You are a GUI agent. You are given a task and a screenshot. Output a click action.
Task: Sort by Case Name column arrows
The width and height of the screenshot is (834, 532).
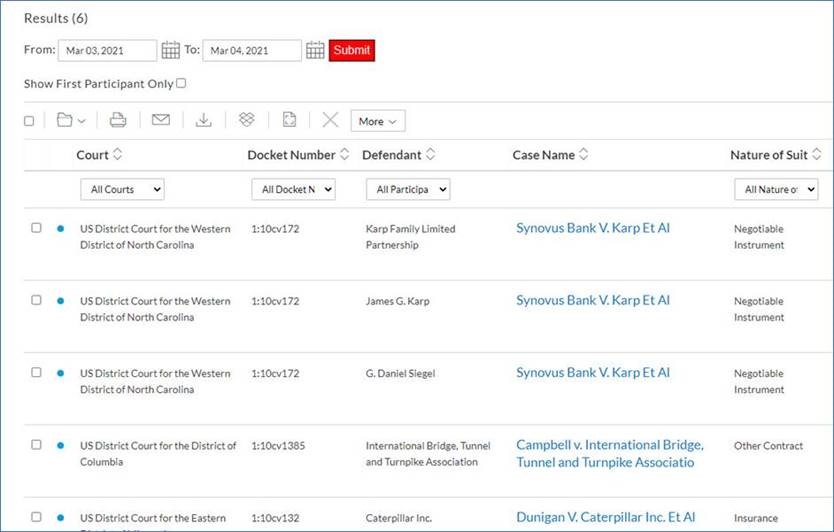coord(583,155)
